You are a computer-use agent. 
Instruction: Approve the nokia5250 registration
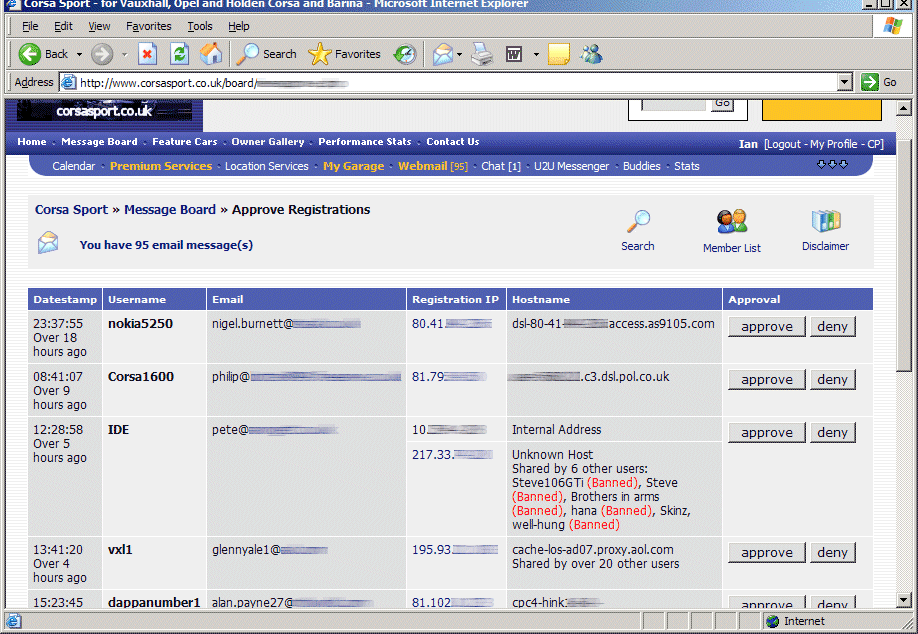point(766,327)
